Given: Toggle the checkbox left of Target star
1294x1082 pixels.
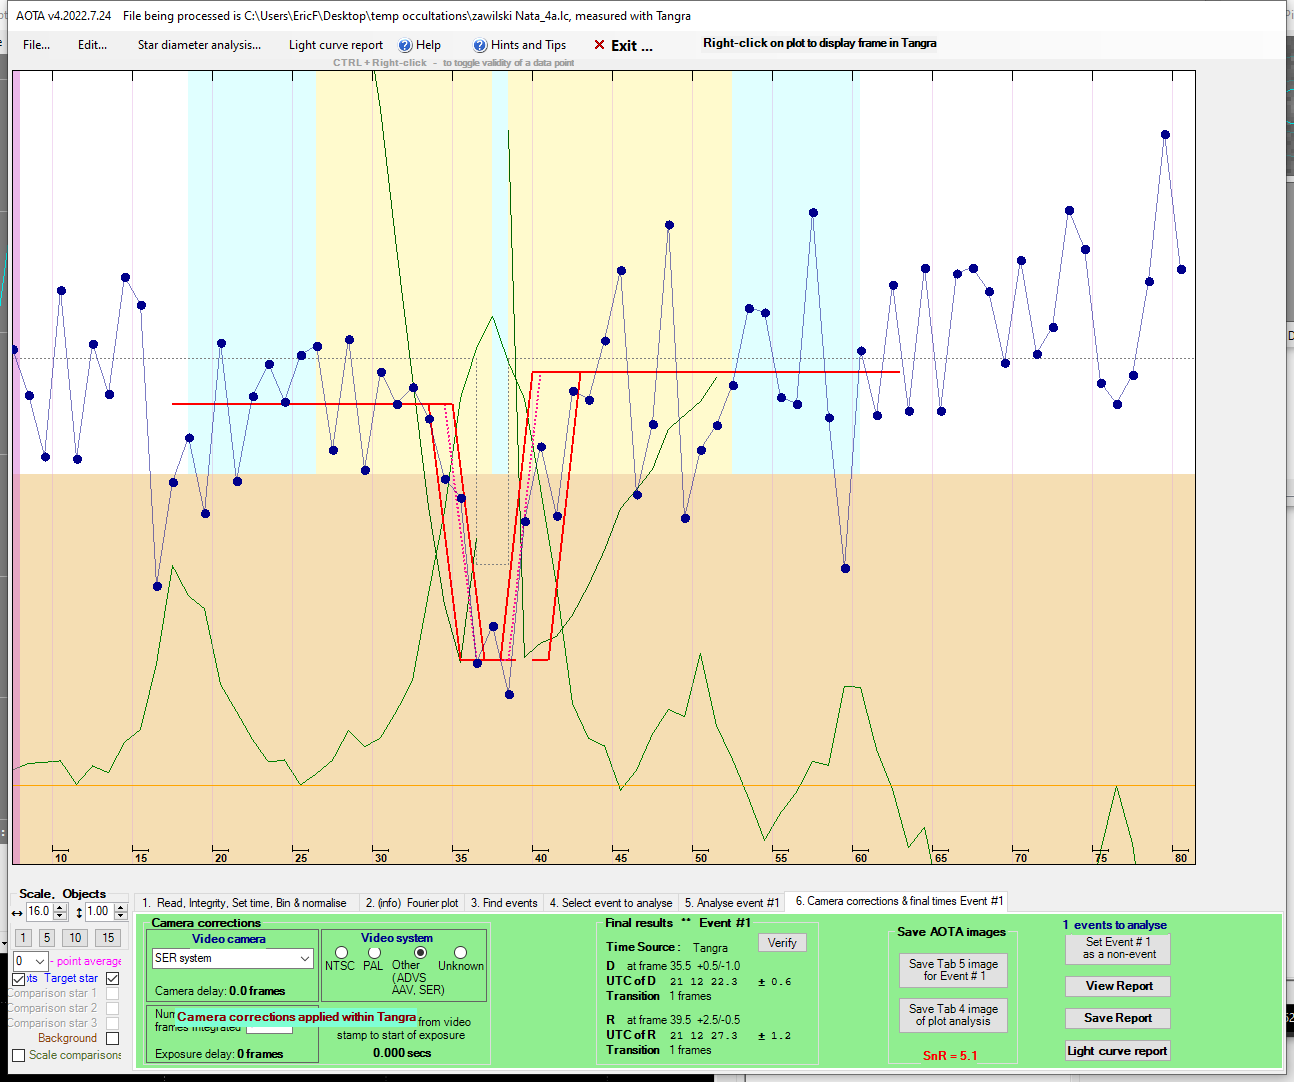Looking at the screenshot, I should click(x=19, y=979).
